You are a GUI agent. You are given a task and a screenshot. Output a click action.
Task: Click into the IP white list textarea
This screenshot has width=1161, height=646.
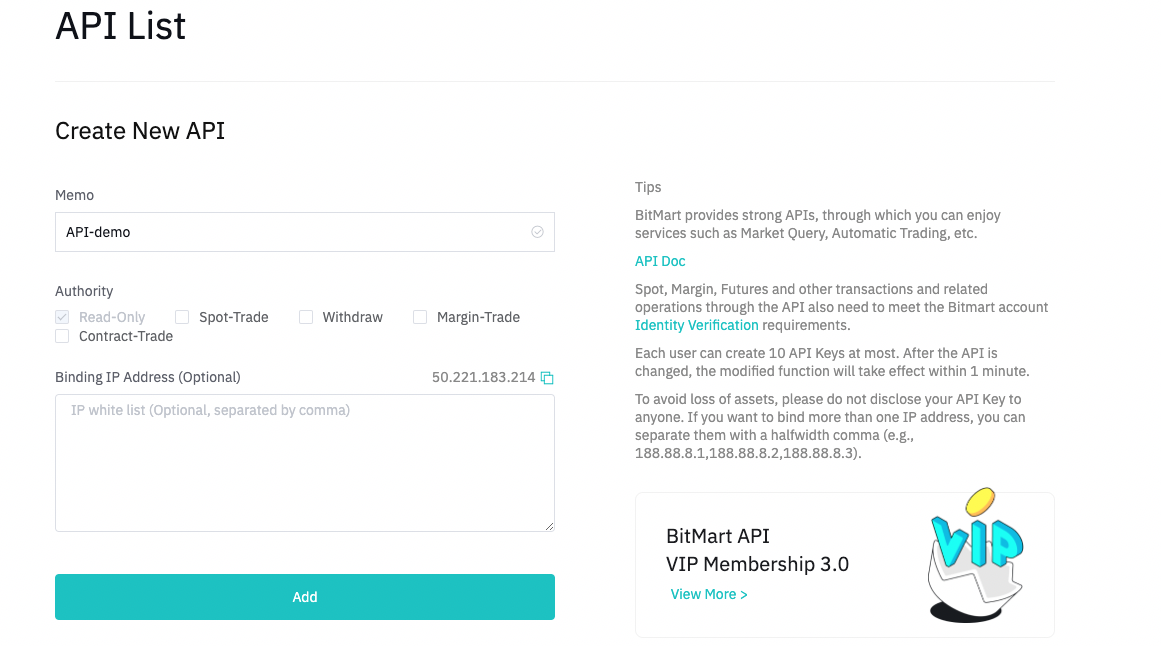pyautogui.click(x=304, y=462)
